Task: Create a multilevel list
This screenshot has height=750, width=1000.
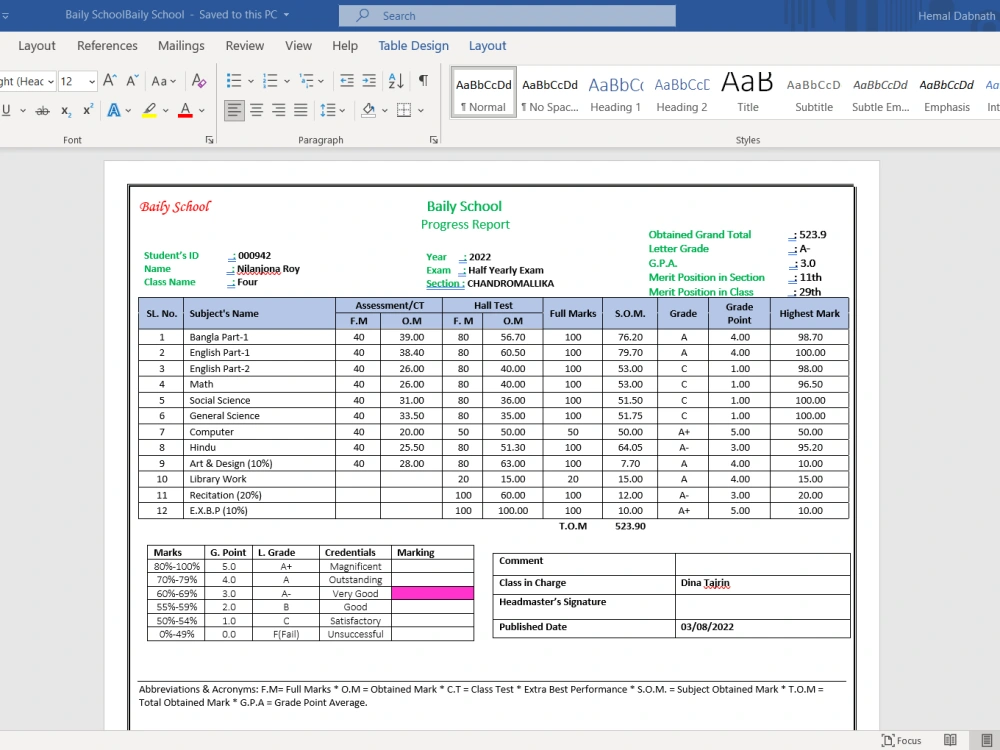Action: 307,80
